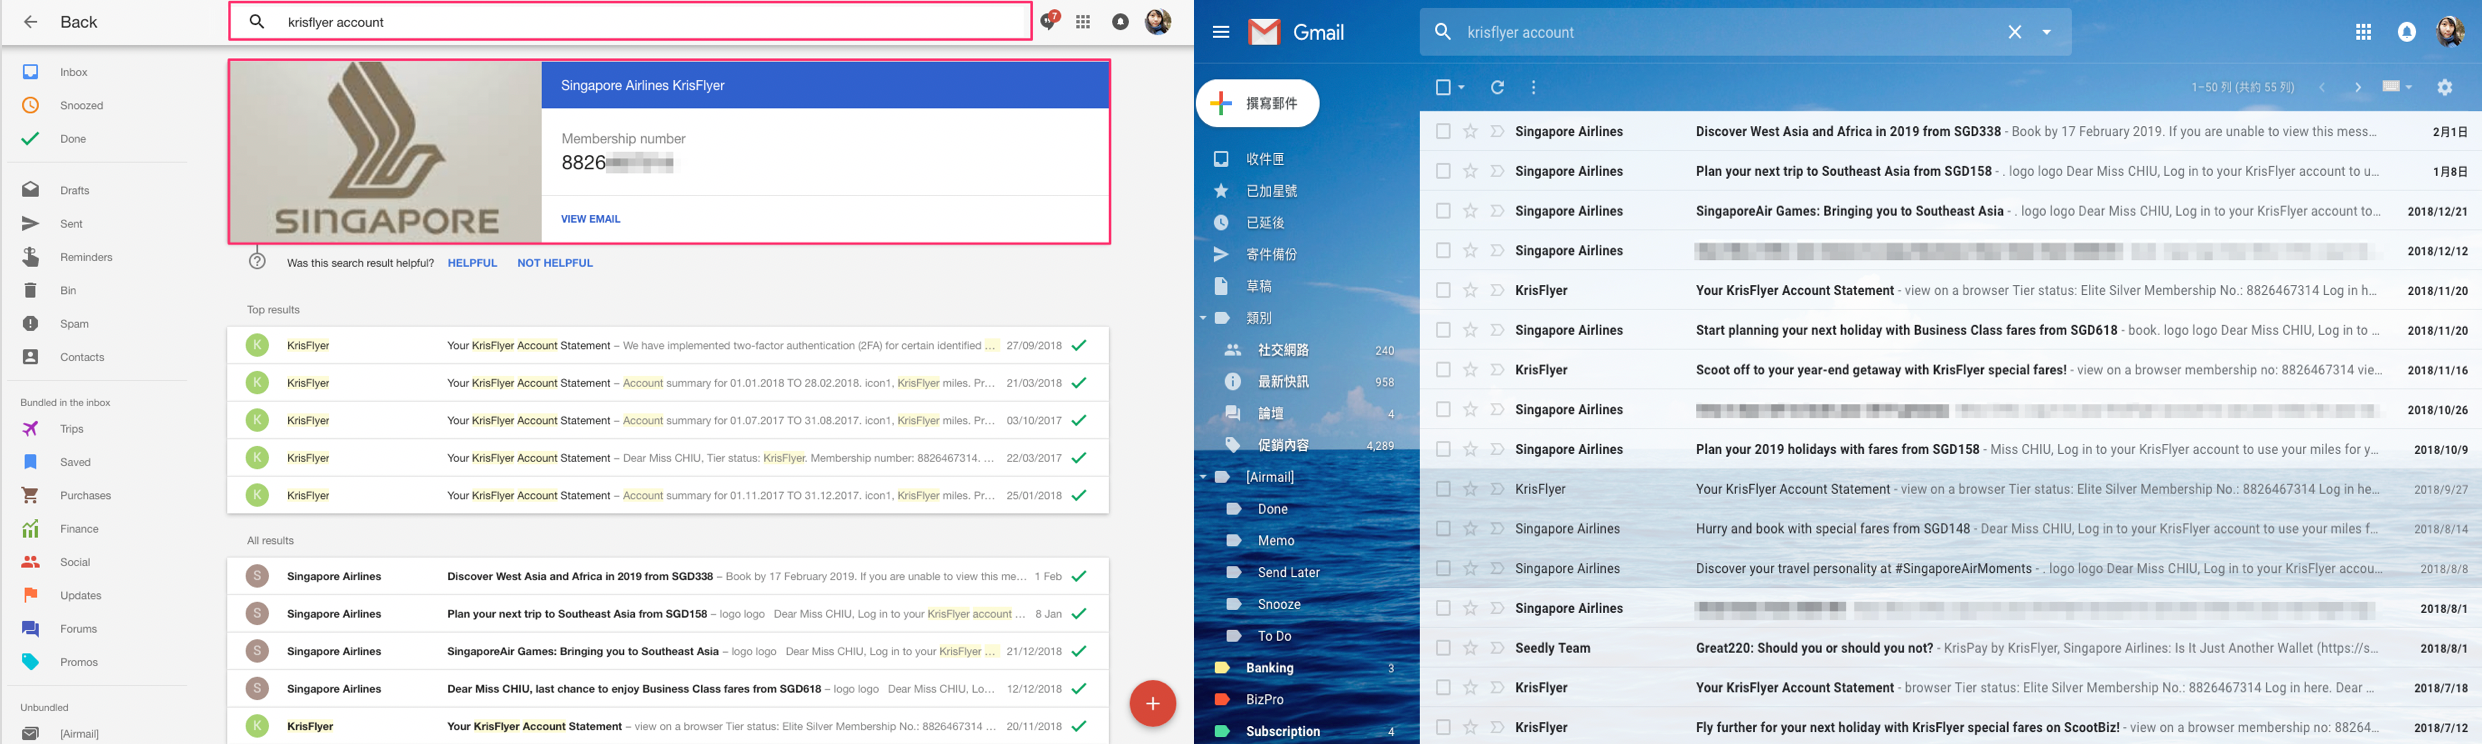This screenshot has height=744, width=2482.
Task: Click the red compose plus button
Action: pos(1152,703)
